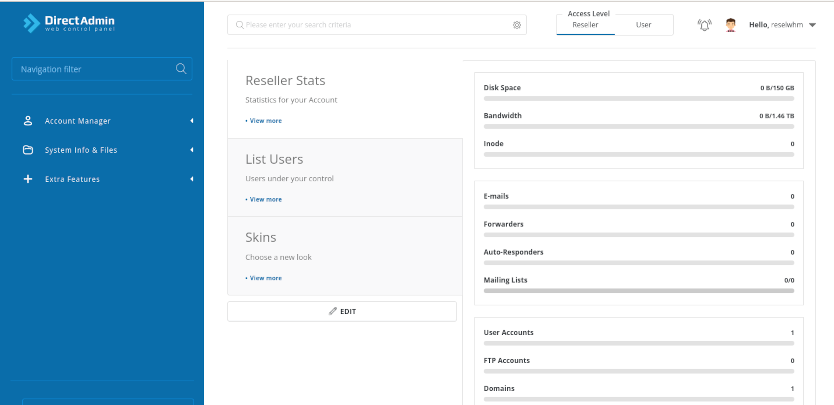Switch access level to User
834x405 pixels.
643,24
